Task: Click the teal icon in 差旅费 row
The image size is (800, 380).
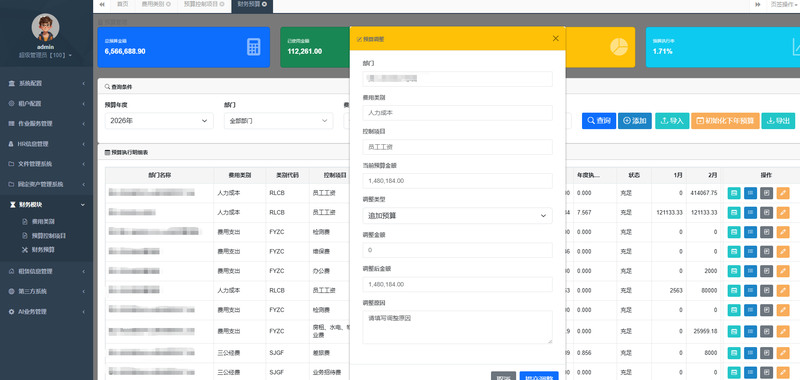Action: pyautogui.click(x=734, y=353)
